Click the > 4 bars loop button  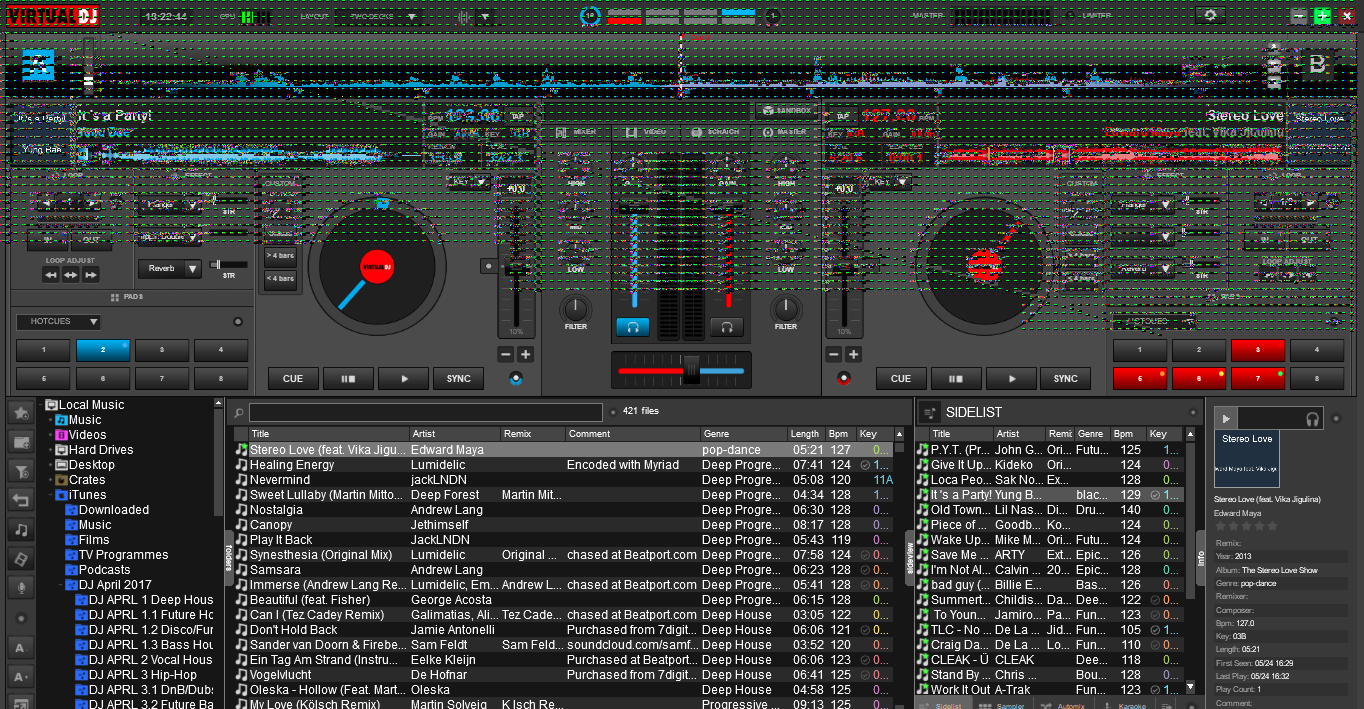click(x=280, y=255)
